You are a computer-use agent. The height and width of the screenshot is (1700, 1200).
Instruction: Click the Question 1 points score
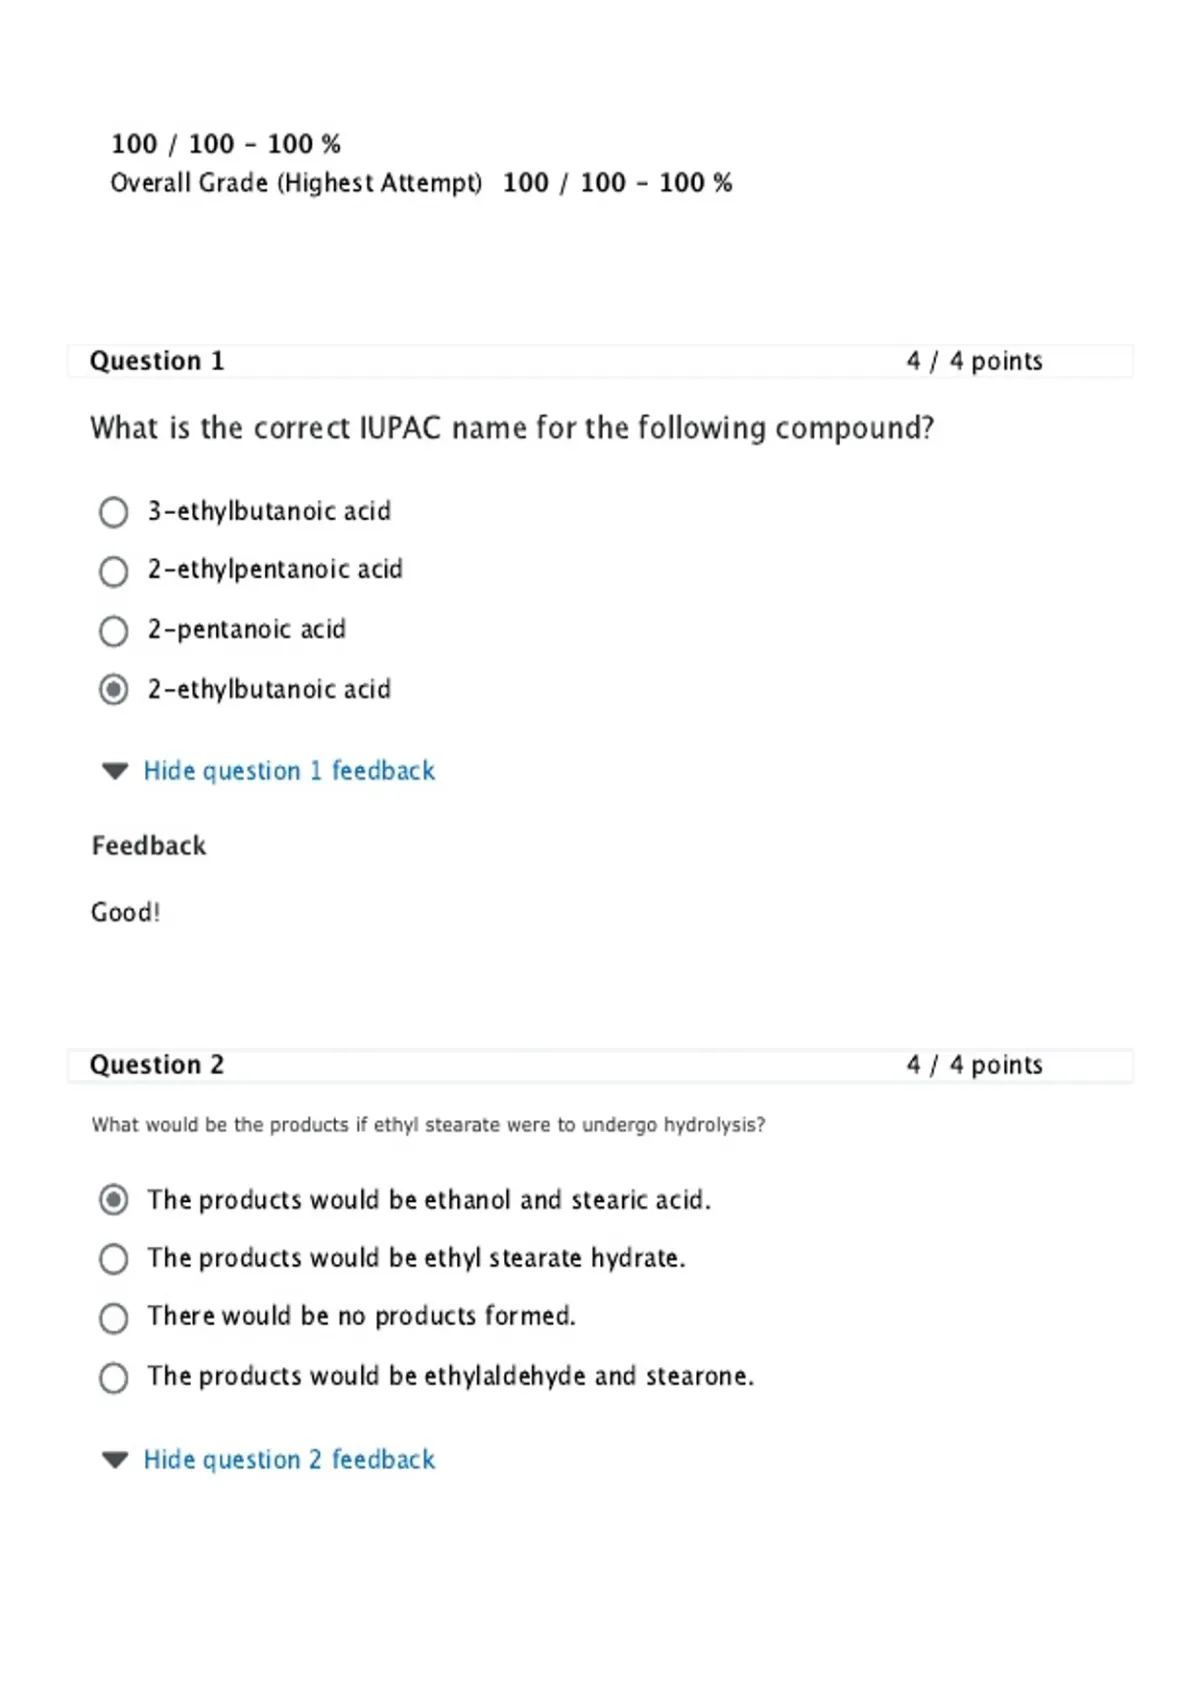pos(974,361)
